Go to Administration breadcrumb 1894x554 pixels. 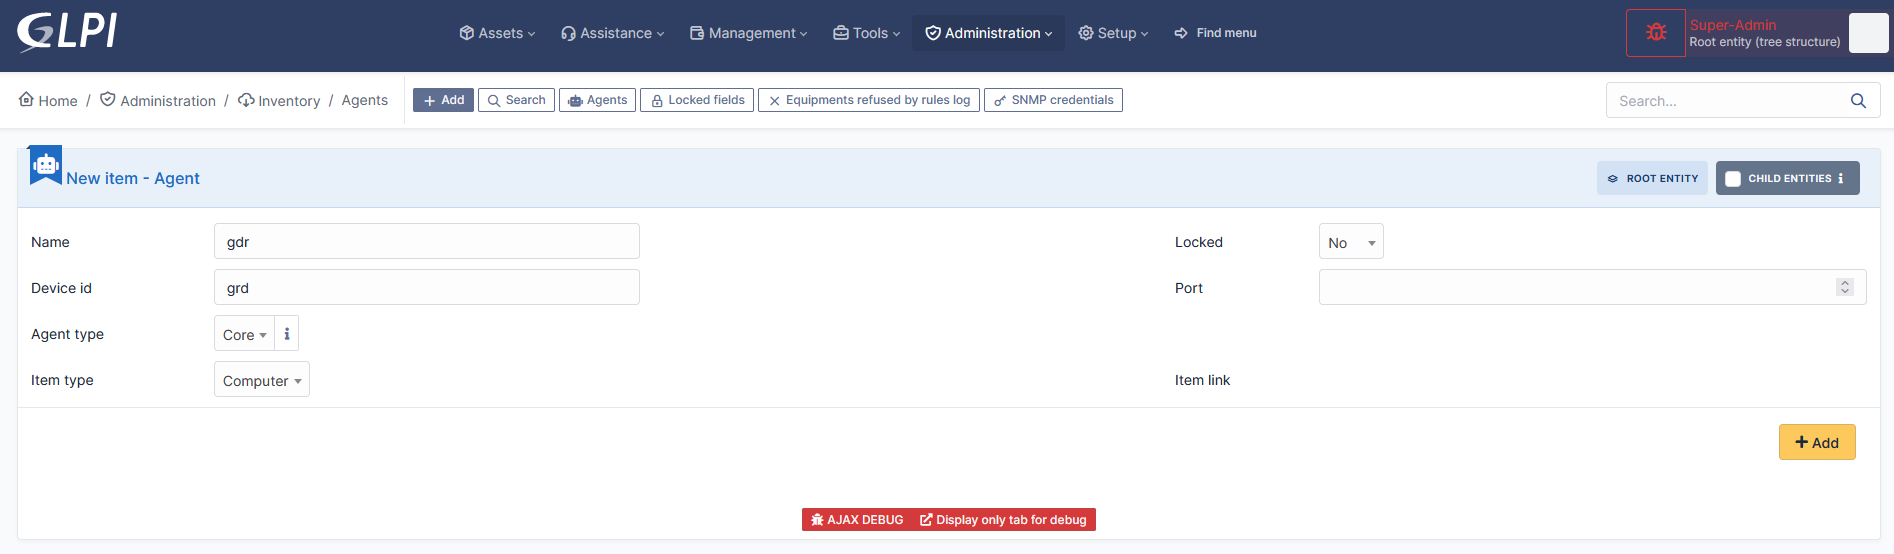coord(158,101)
